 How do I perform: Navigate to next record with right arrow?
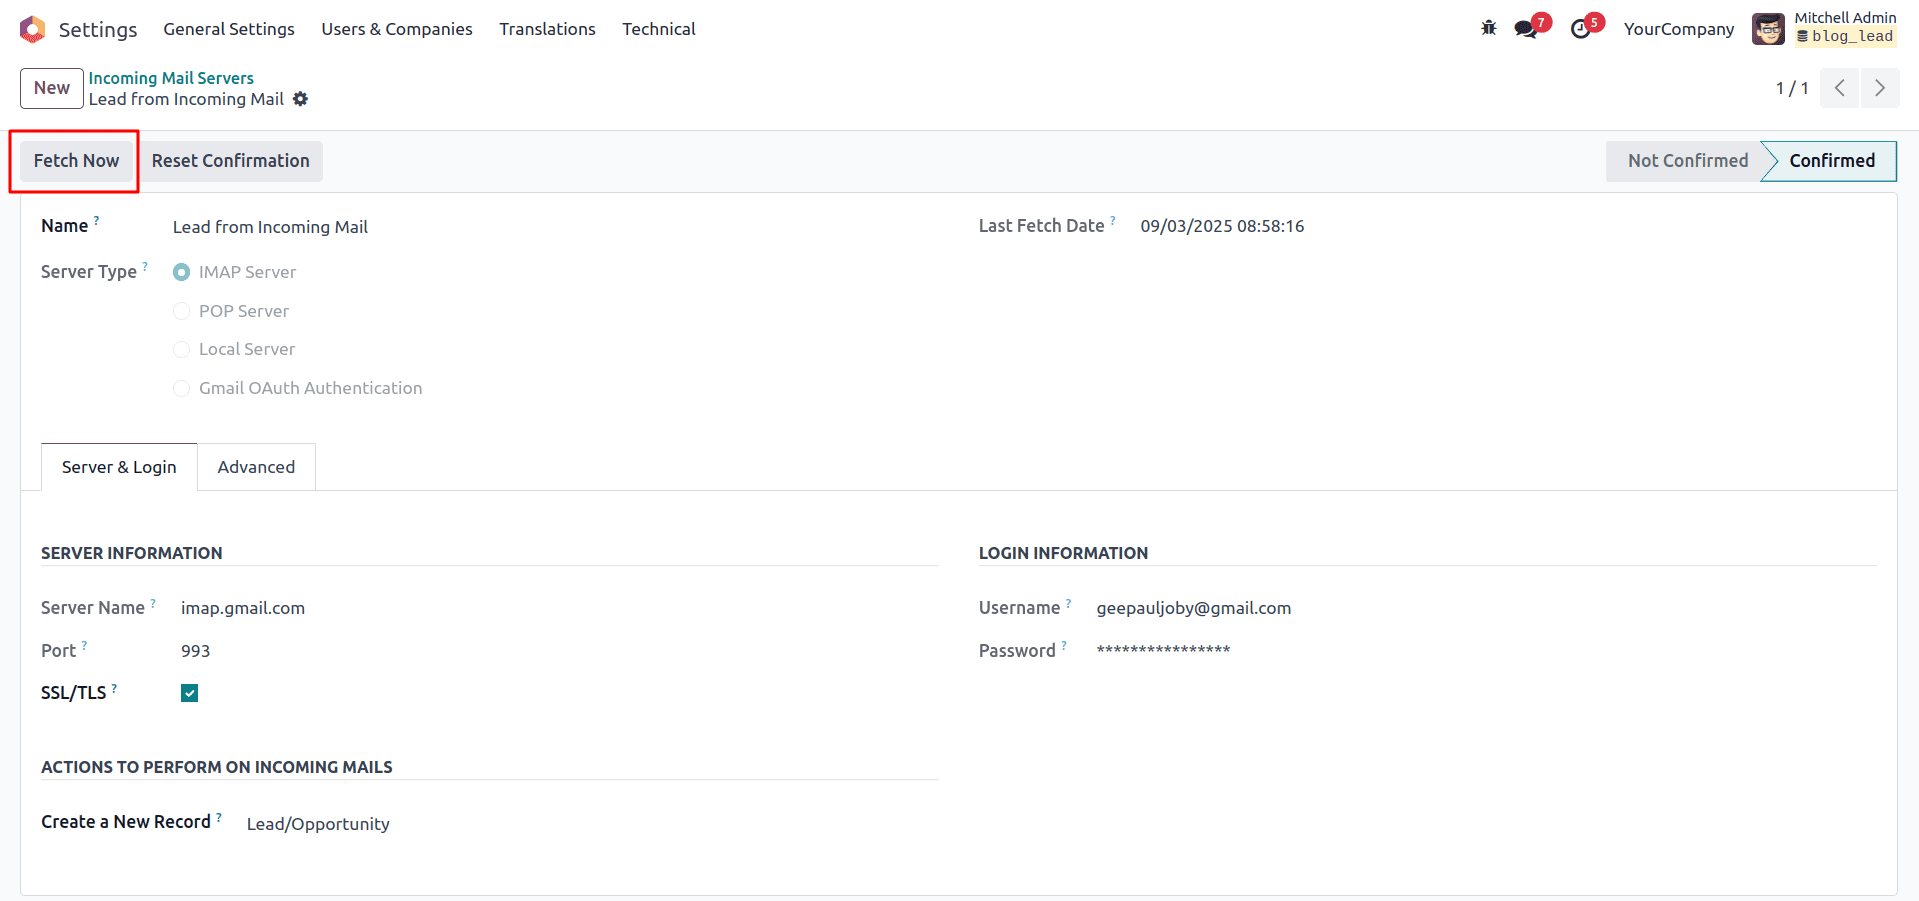pyautogui.click(x=1880, y=88)
